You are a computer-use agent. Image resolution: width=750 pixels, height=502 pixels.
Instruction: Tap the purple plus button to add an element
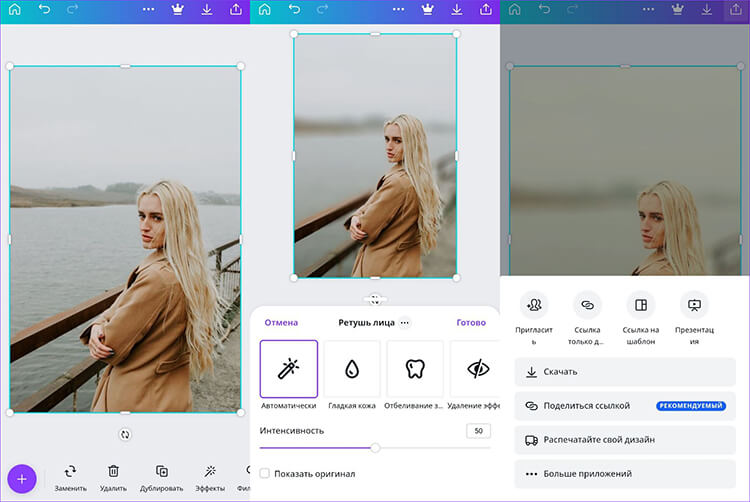coord(22,479)
